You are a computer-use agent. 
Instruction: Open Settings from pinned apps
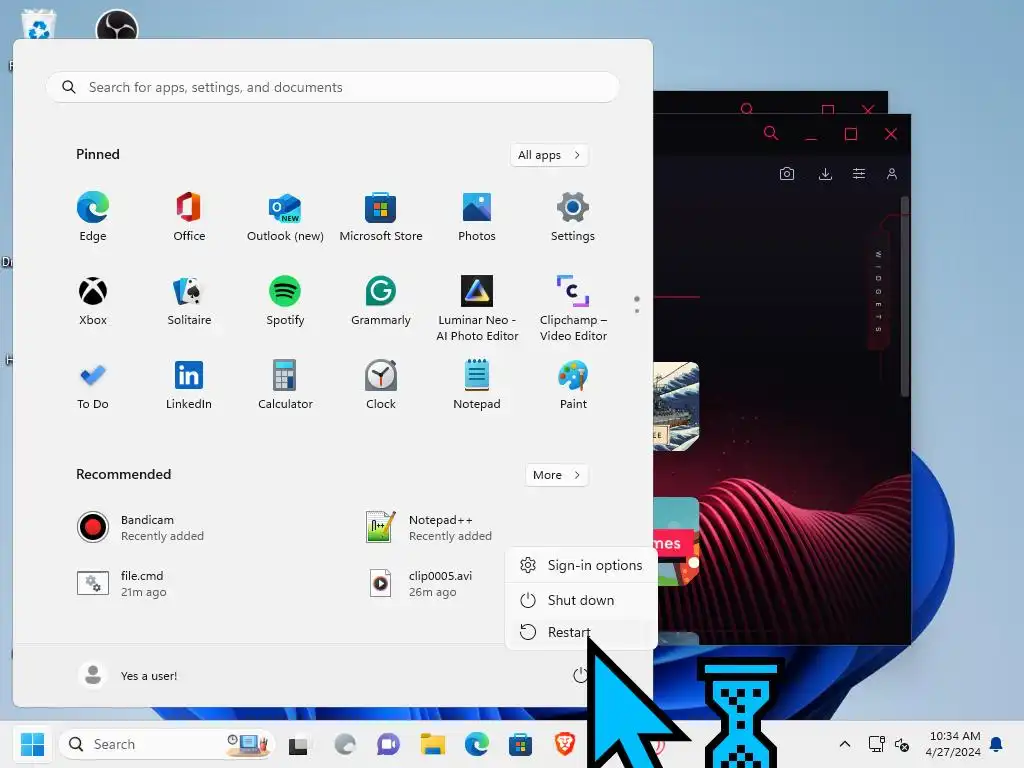pyautogui.click(x=573, y=217)
